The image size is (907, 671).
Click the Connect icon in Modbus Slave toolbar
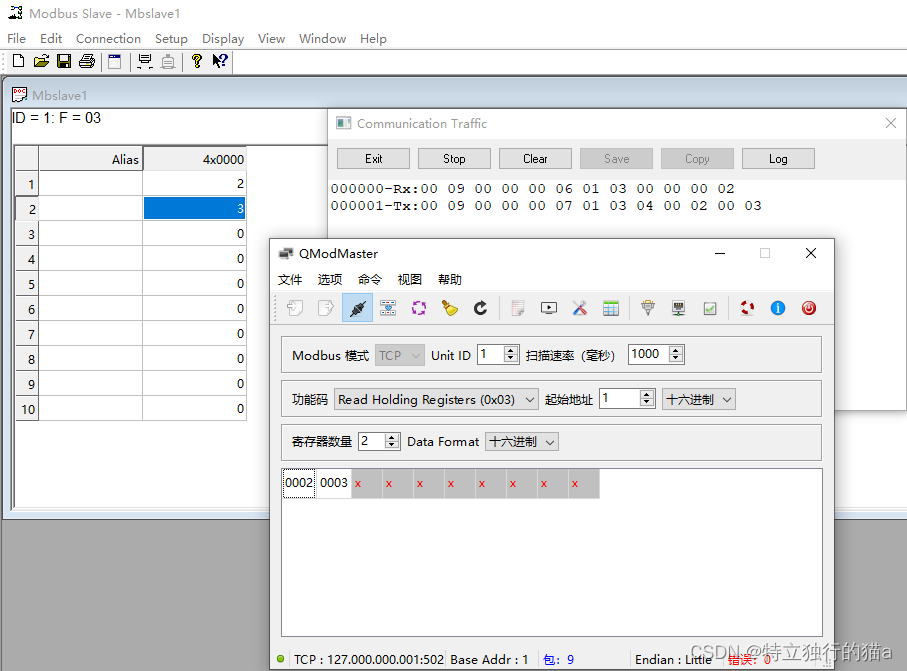pos(145,61)
